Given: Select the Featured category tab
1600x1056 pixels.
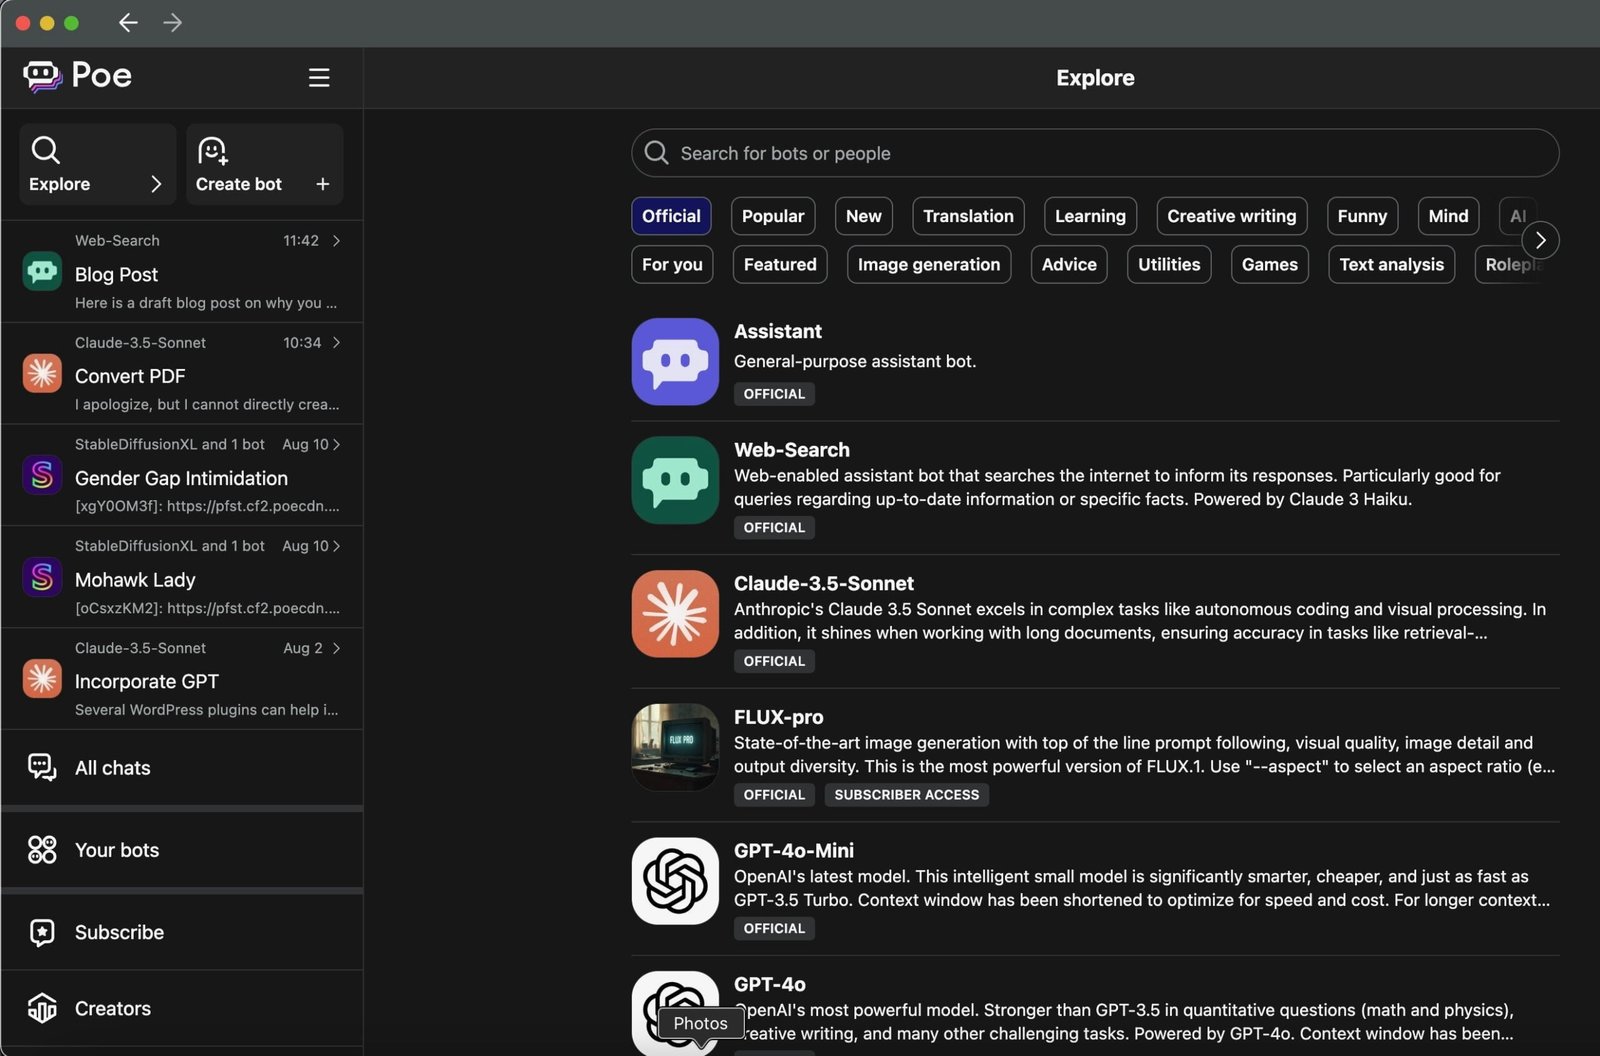Looking at the screenshot, I should [780, 265].
